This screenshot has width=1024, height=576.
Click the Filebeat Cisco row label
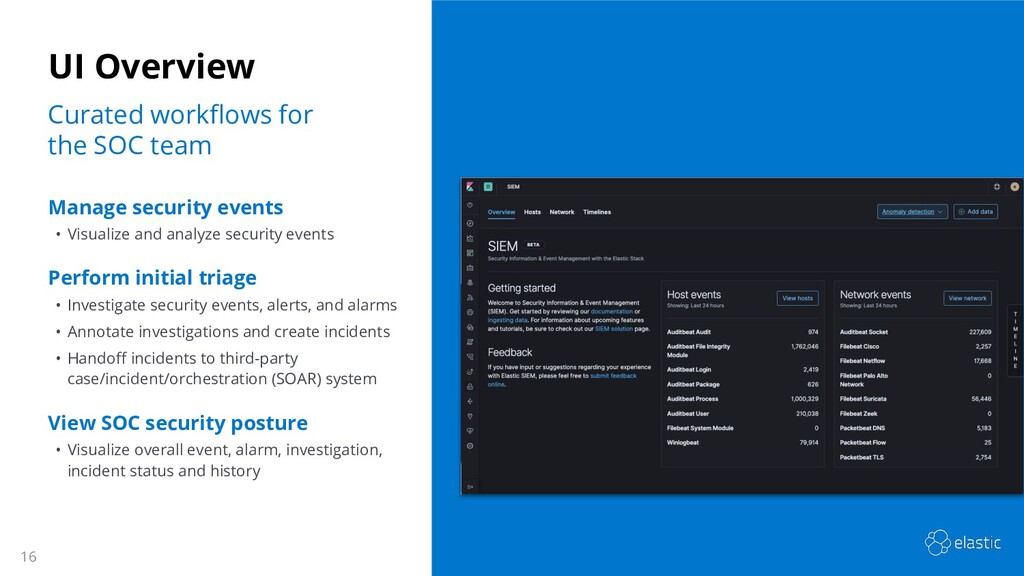859,347
